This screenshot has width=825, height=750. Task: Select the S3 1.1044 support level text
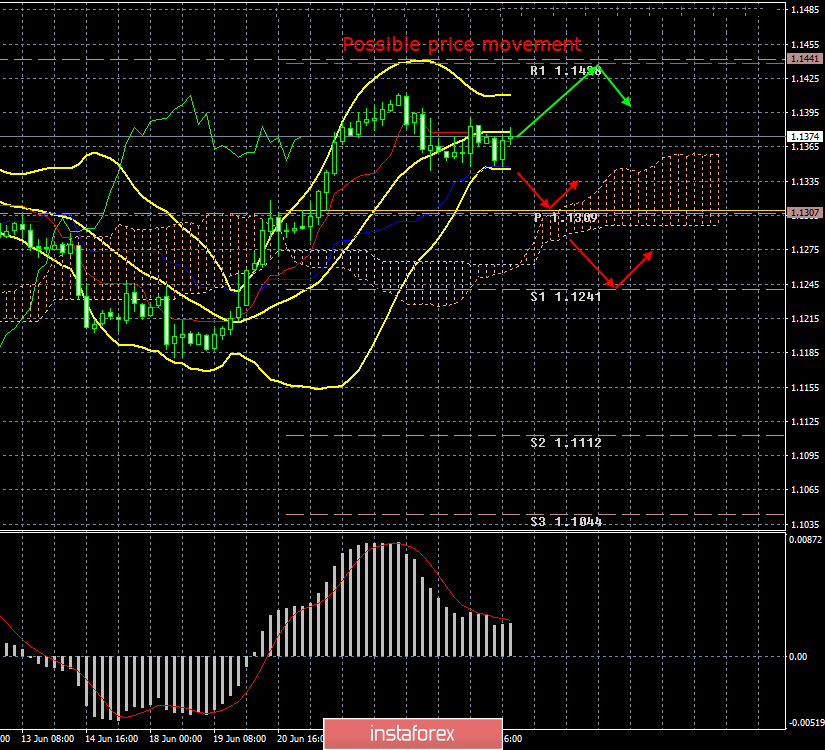point(565,520)
